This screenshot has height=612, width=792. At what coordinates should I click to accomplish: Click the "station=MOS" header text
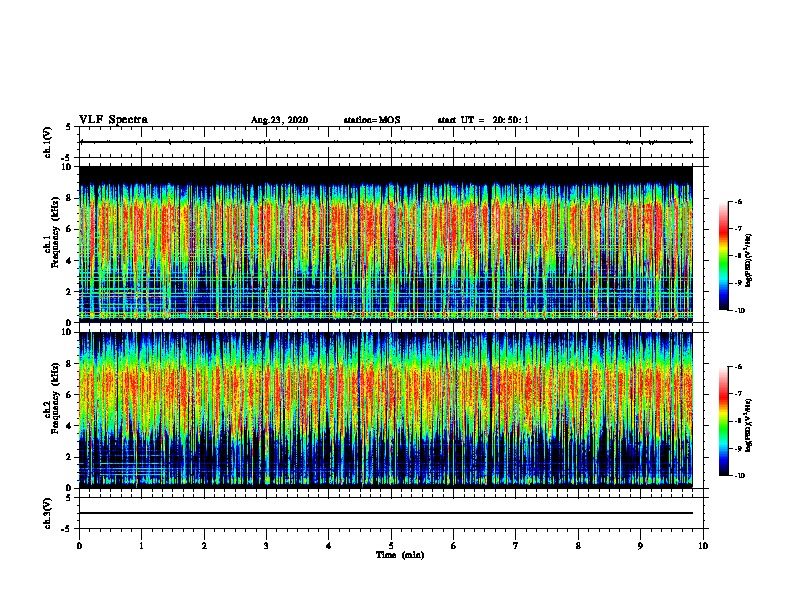(372, 120)
